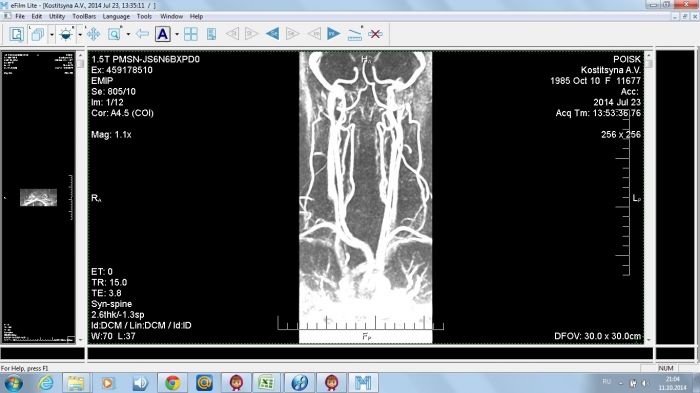
Task: Open the Window menu
Action: [171, 17]
